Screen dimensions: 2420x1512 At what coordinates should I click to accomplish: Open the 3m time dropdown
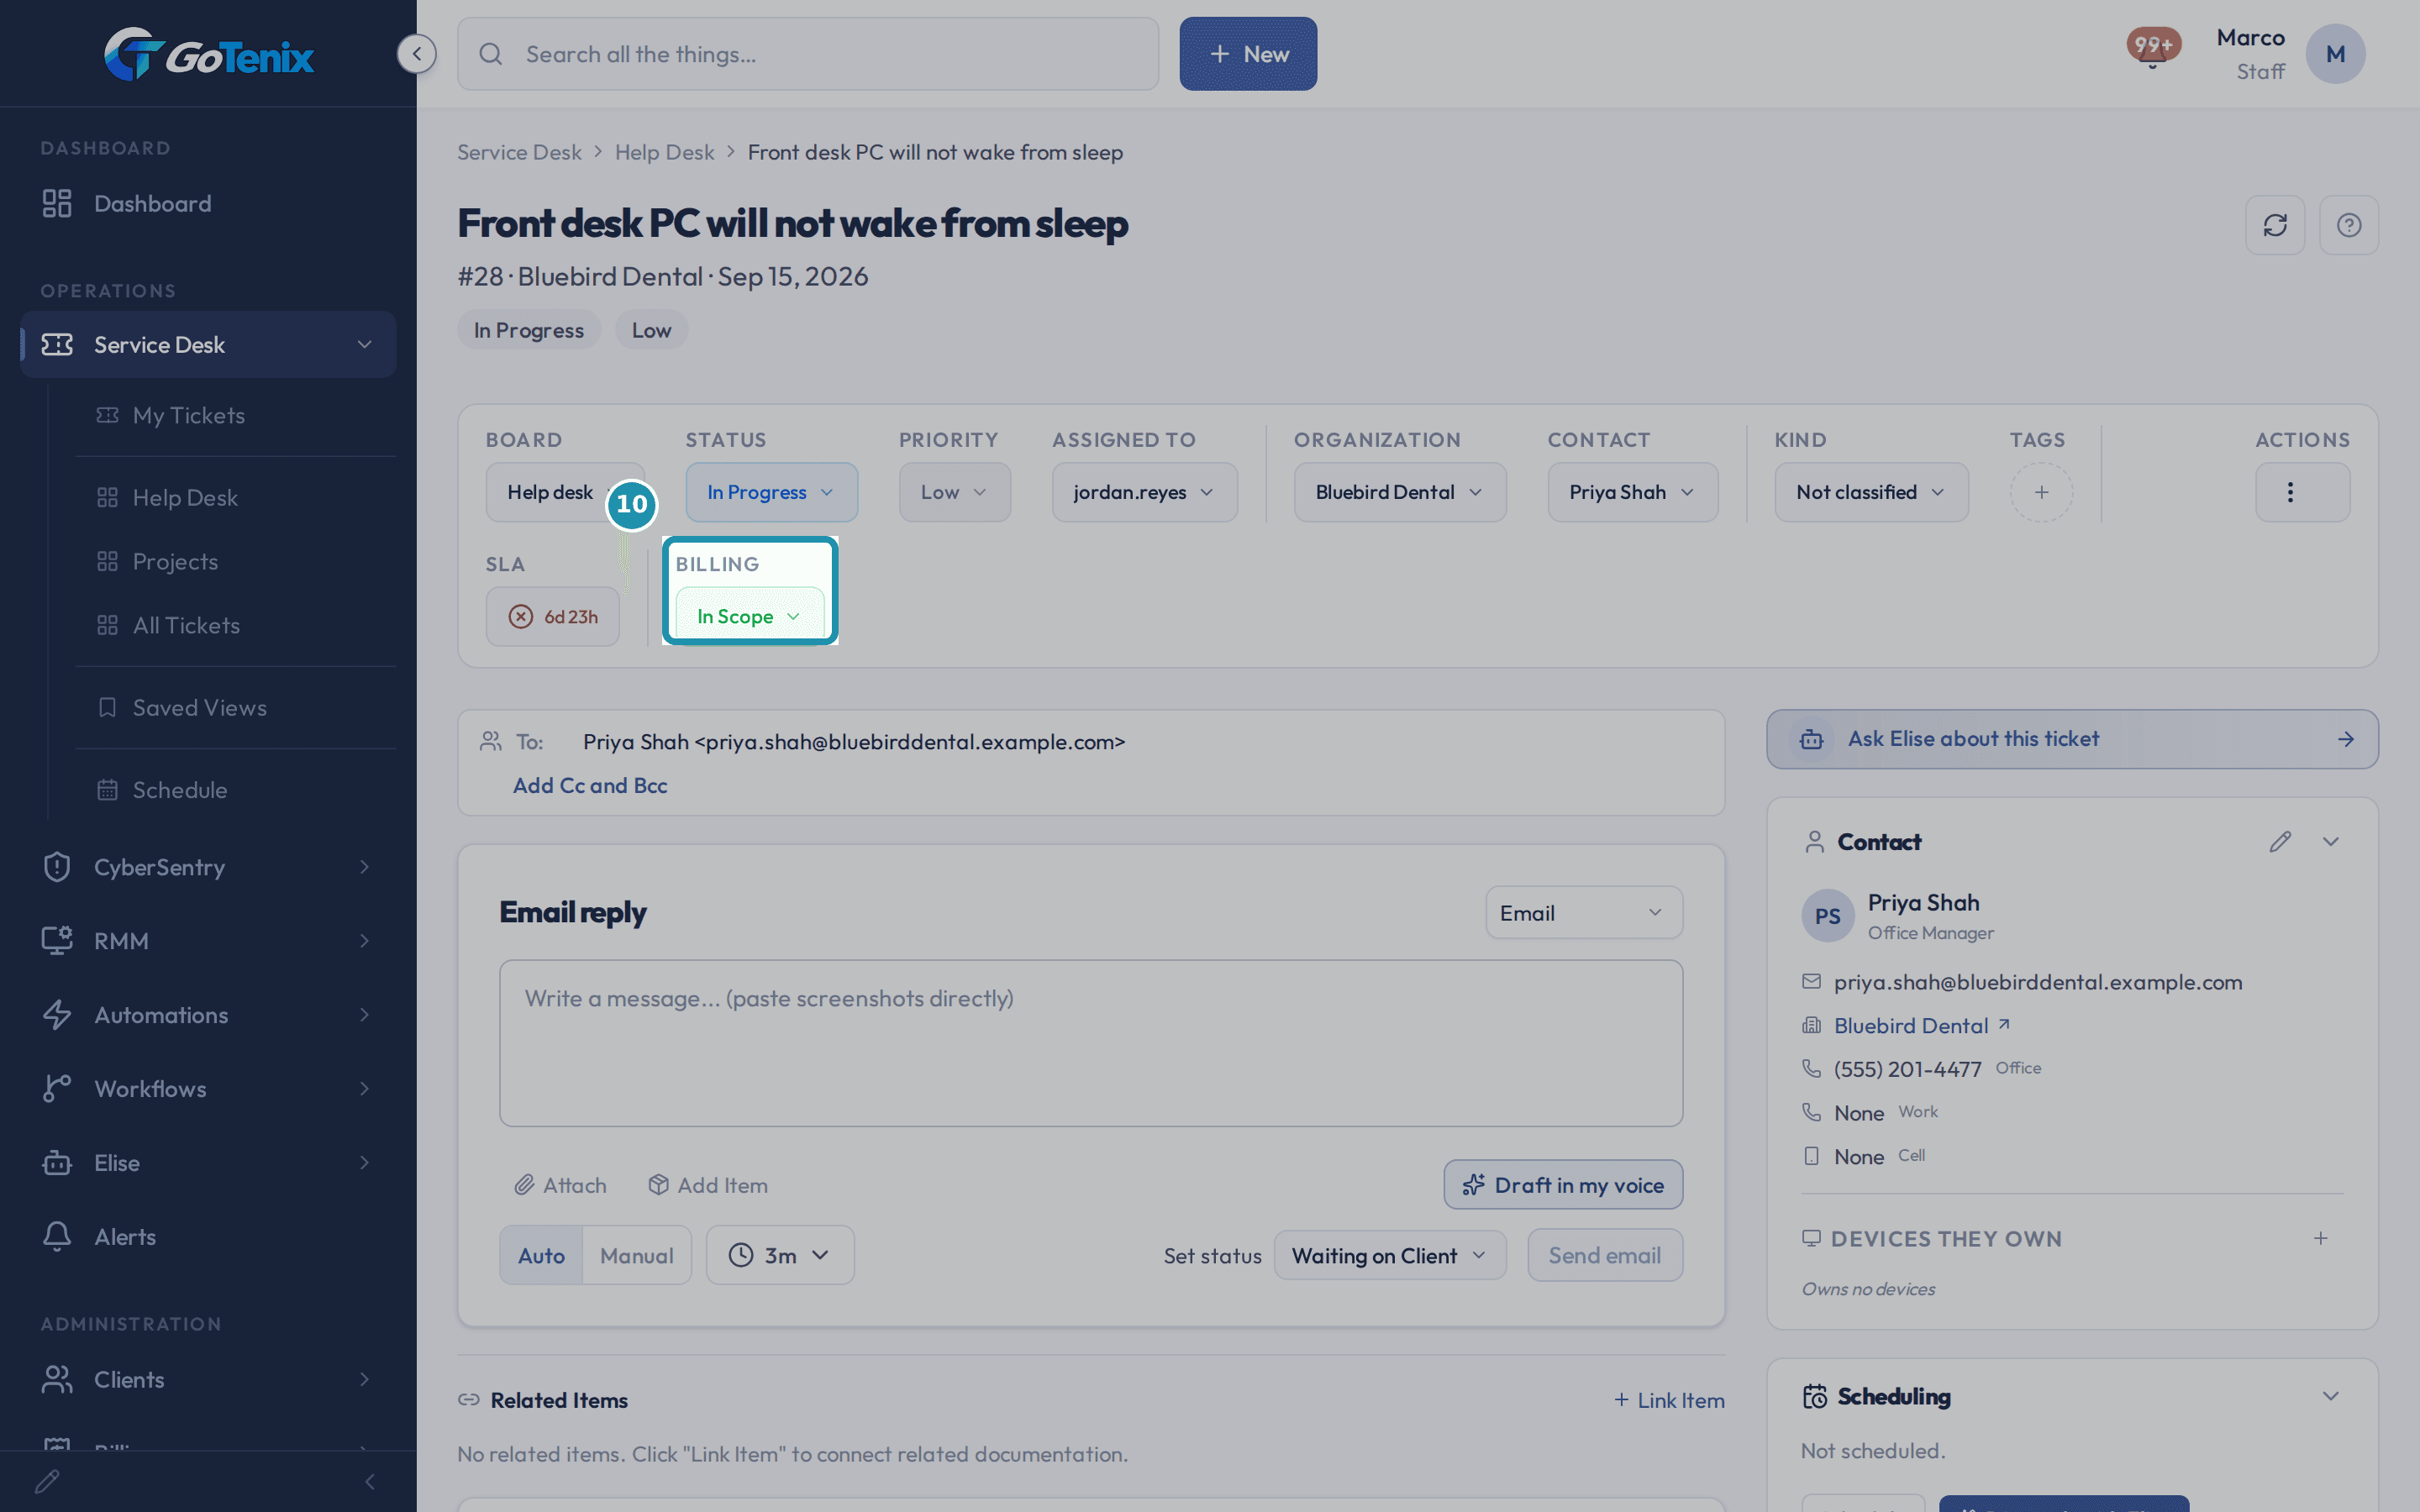coord(780,1255)
